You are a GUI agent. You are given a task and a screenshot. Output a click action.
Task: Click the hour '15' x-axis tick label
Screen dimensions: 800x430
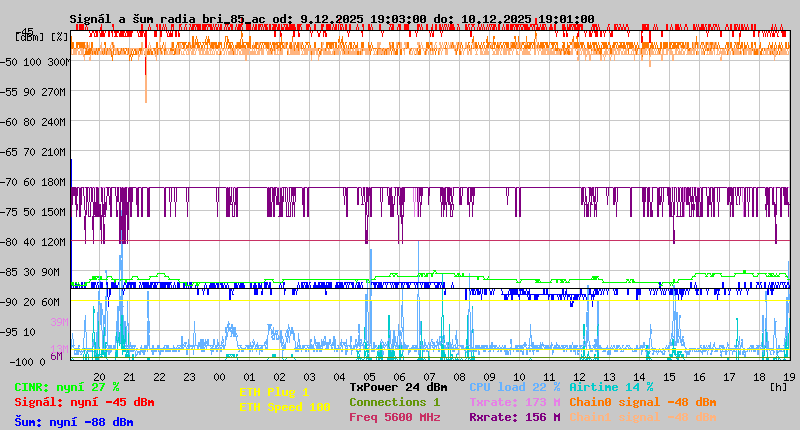tap(669, 377)
